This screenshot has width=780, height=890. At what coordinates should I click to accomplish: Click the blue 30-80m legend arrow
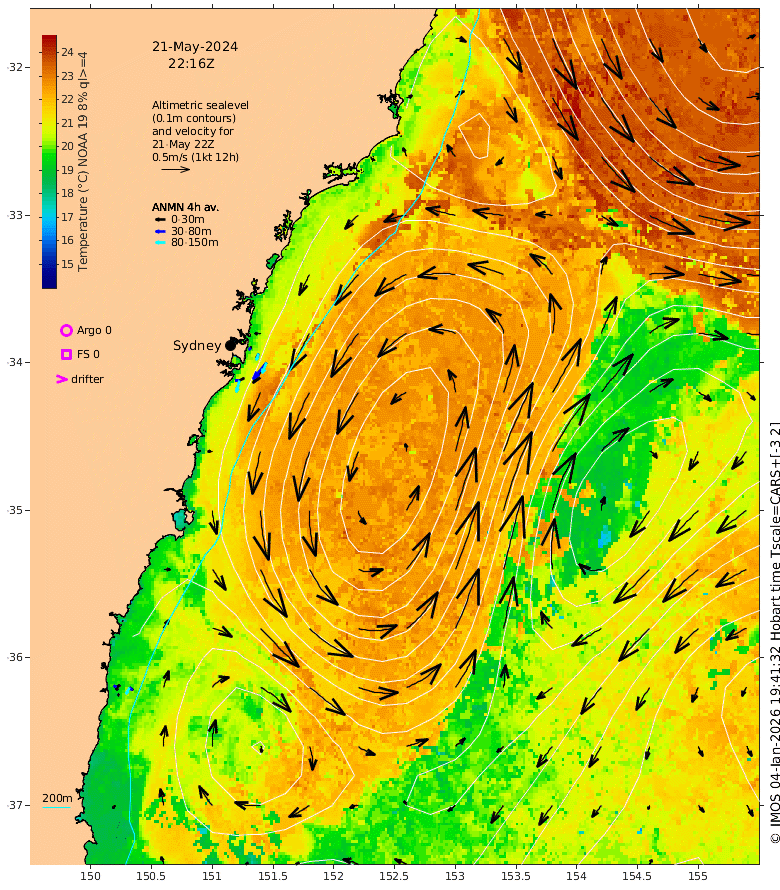pyautogui.click(x=161, y=231)
